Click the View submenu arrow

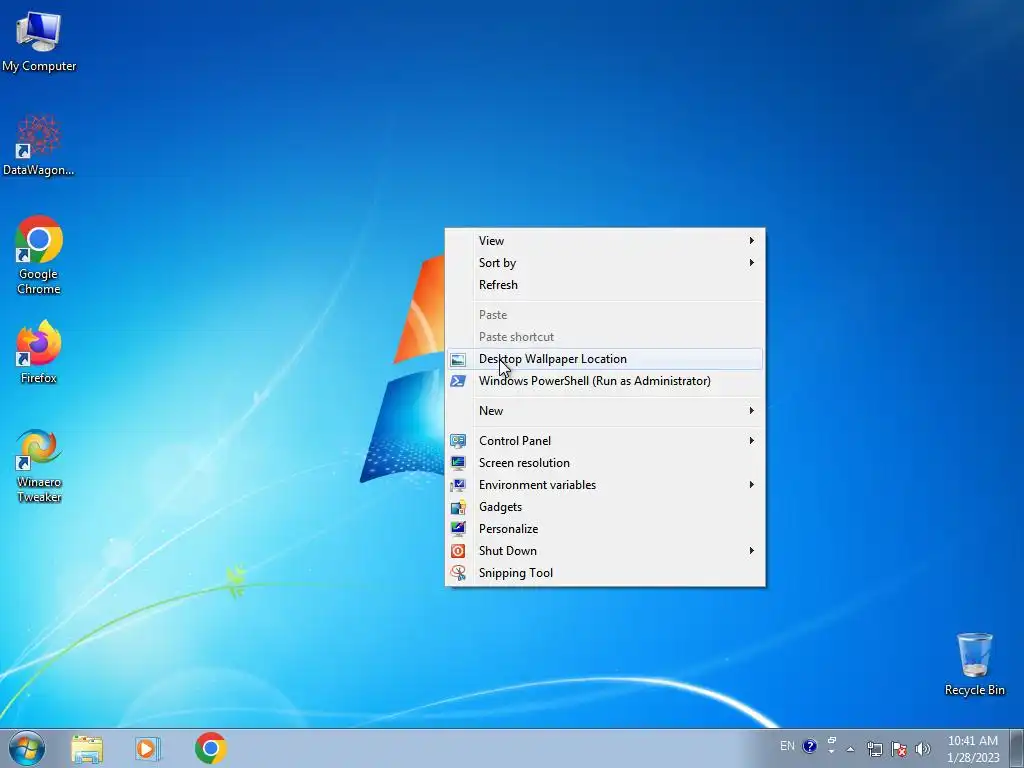752,241
